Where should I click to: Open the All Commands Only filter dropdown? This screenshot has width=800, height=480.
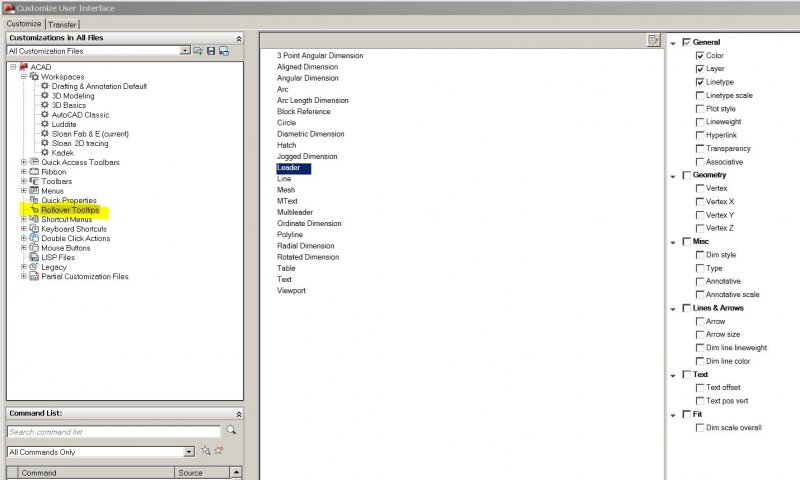[189, 452]
